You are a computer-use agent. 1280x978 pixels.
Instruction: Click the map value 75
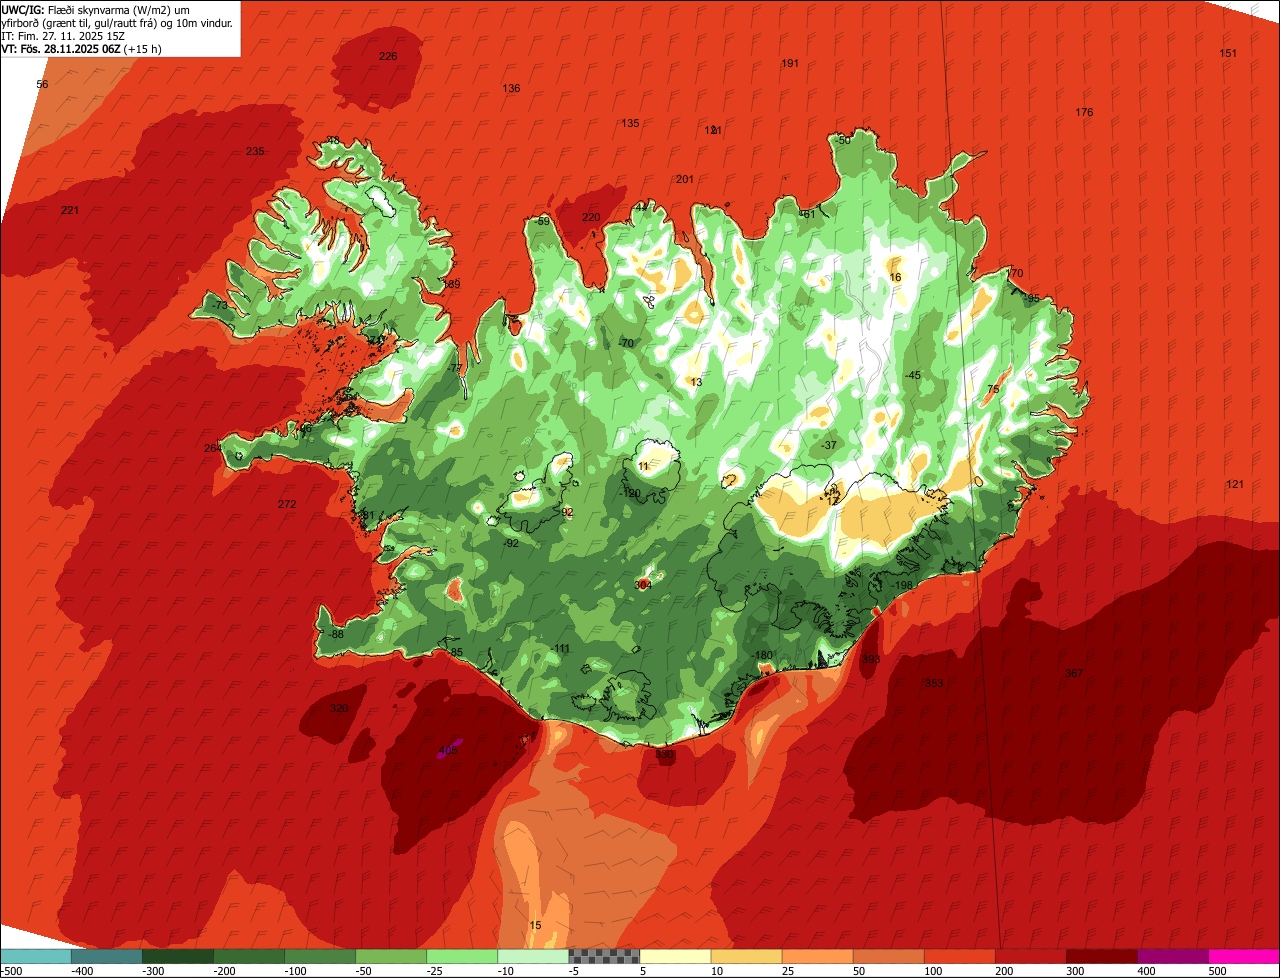click(993, 389)
